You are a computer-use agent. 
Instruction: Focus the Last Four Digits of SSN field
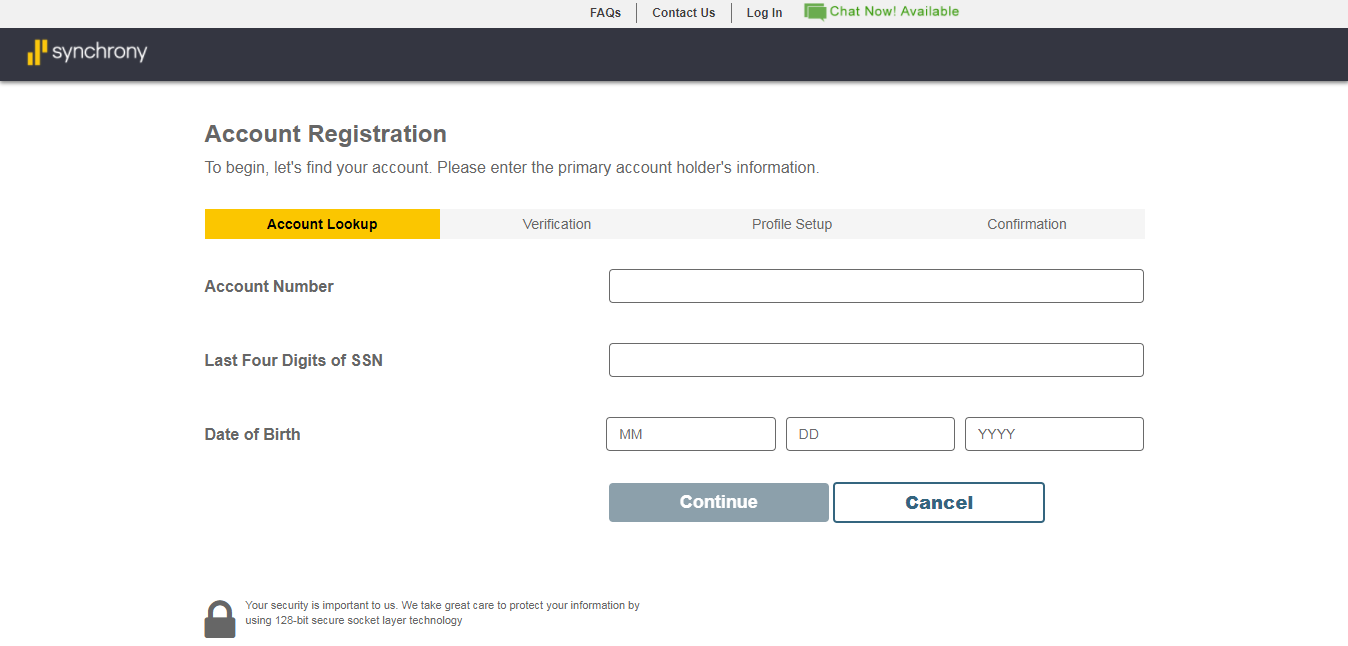[876, 360]
